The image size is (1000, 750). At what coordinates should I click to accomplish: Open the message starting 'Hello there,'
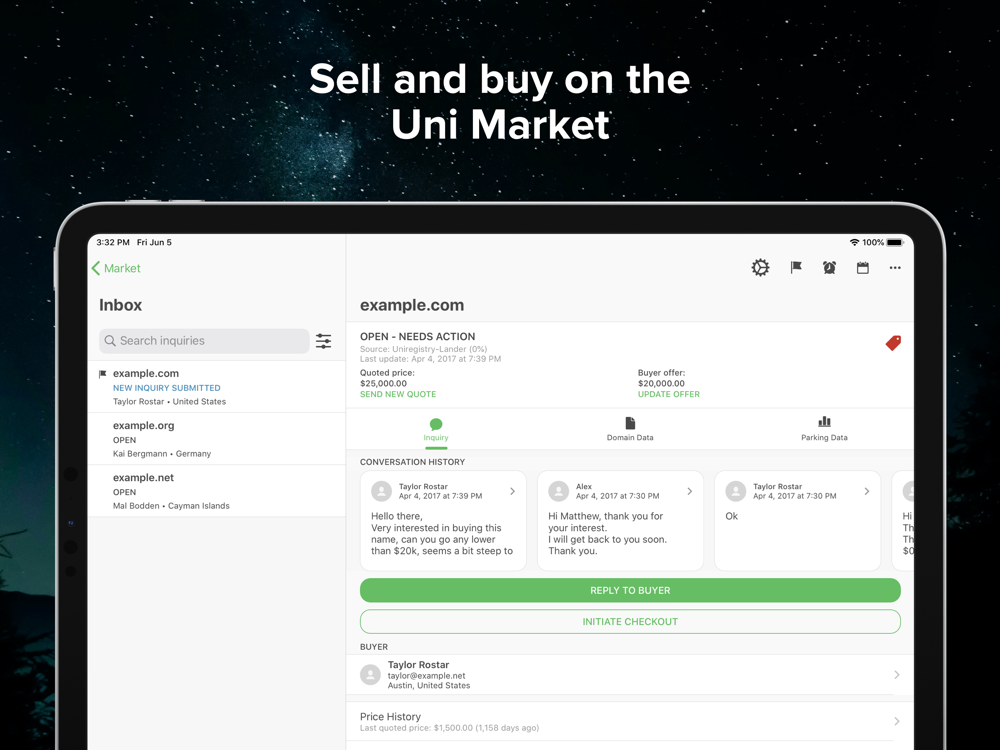point(443,521)
